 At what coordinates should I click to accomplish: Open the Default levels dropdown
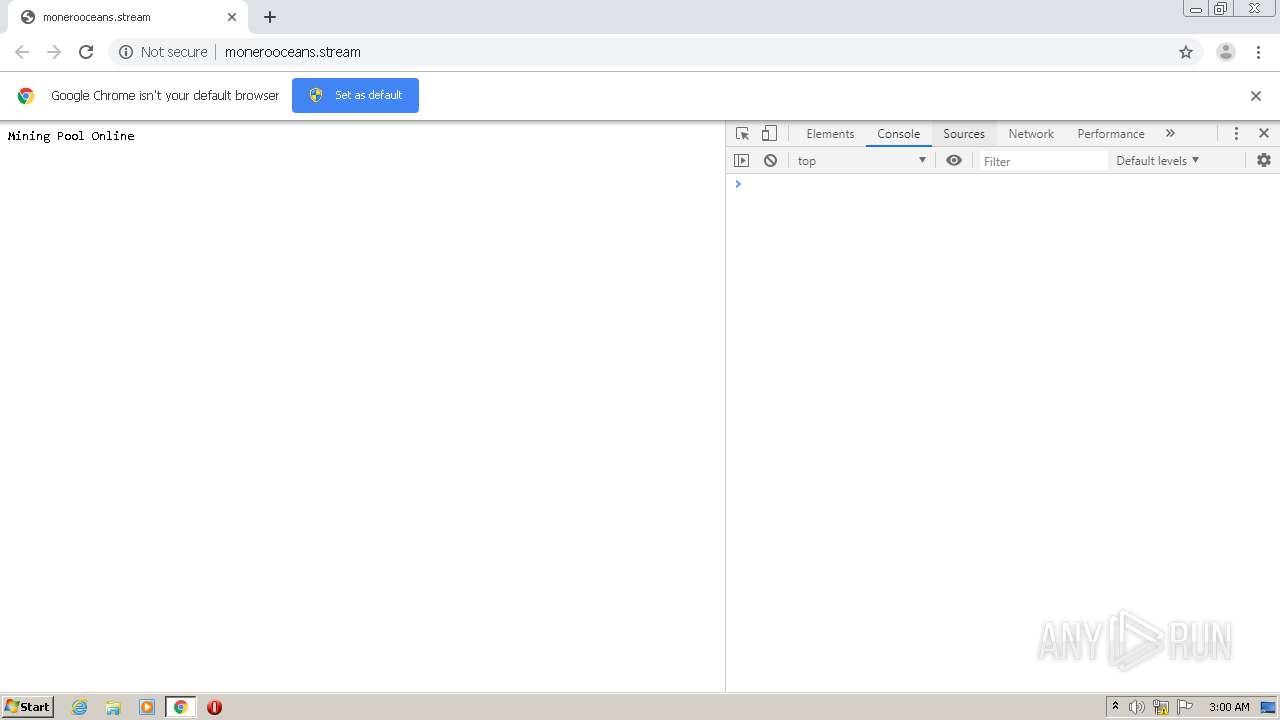(x=1157, y=161)
